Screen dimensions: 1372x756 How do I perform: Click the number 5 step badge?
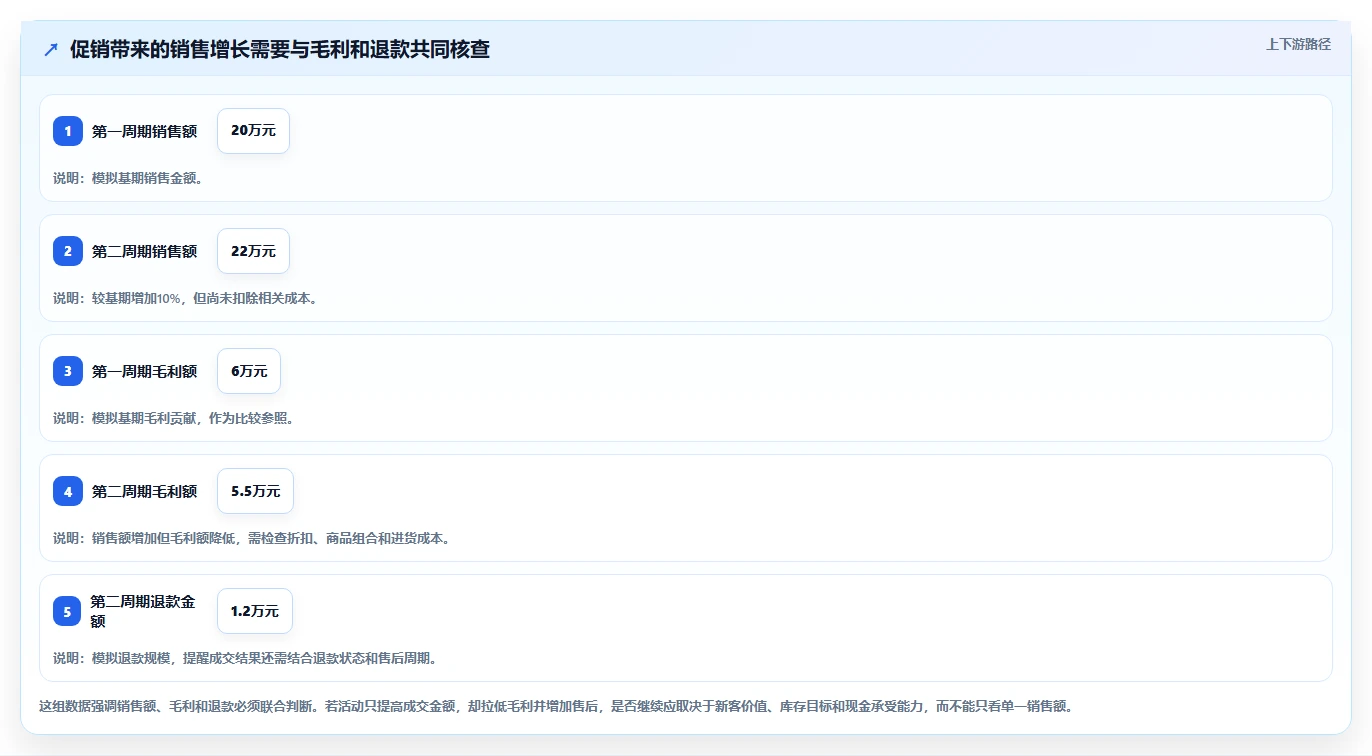pyautogui.click(x=67, y=611)
